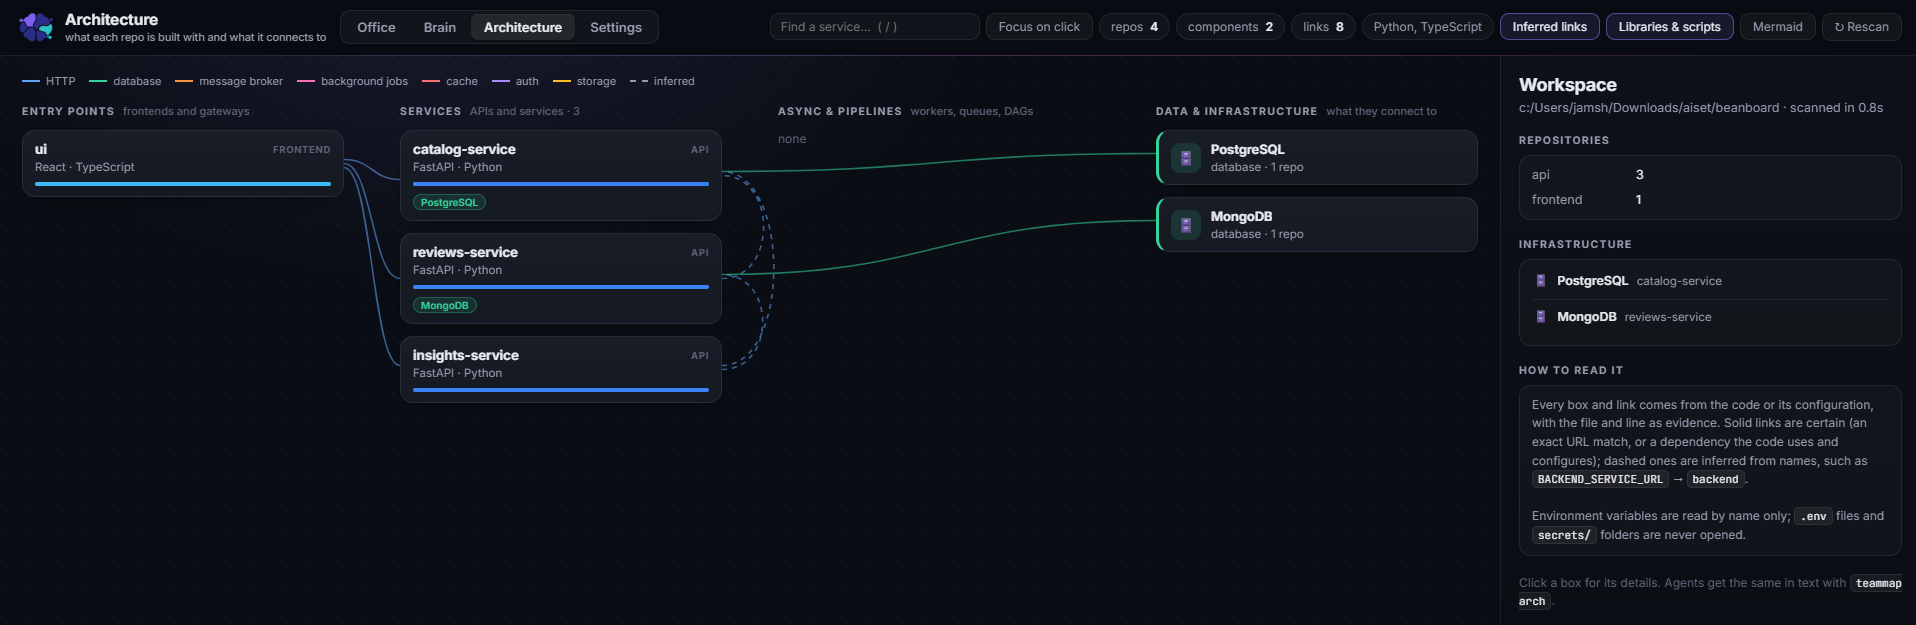Click the cache legend entry

click(450, 81)
